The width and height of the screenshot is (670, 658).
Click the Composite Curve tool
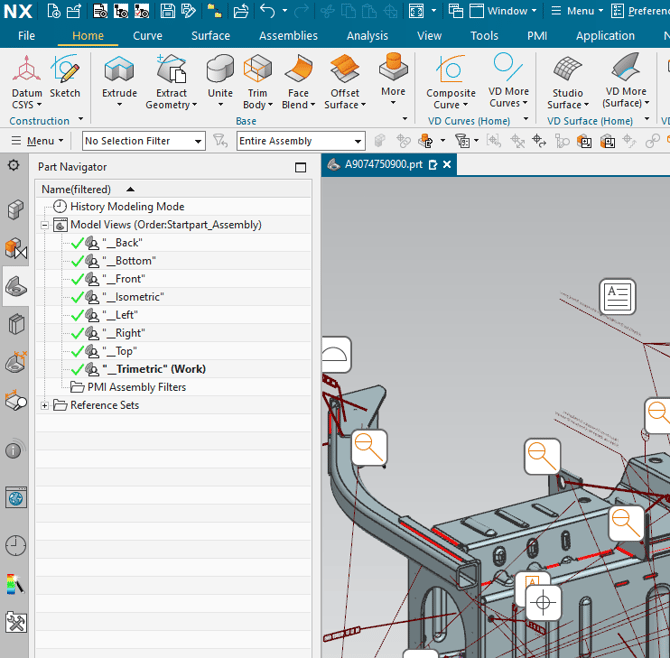tap(450, 81)
